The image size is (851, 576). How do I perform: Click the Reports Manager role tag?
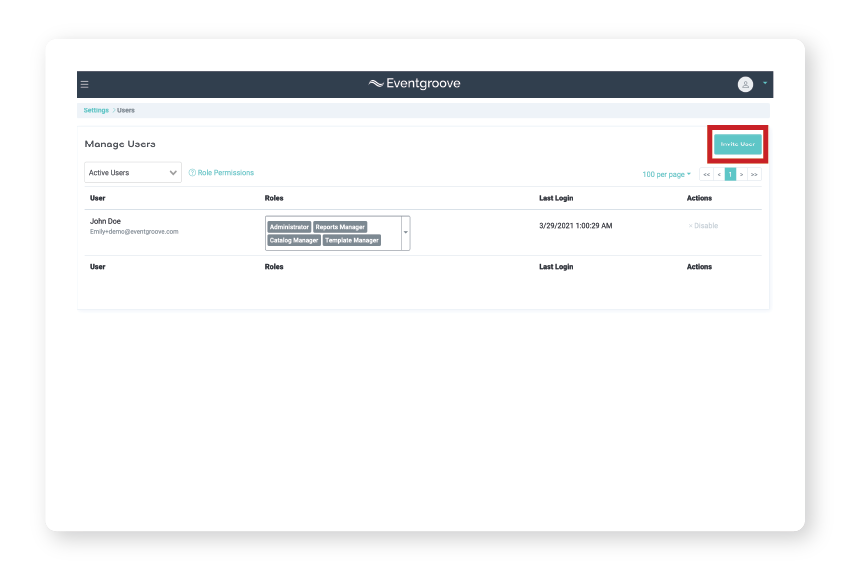340,227
